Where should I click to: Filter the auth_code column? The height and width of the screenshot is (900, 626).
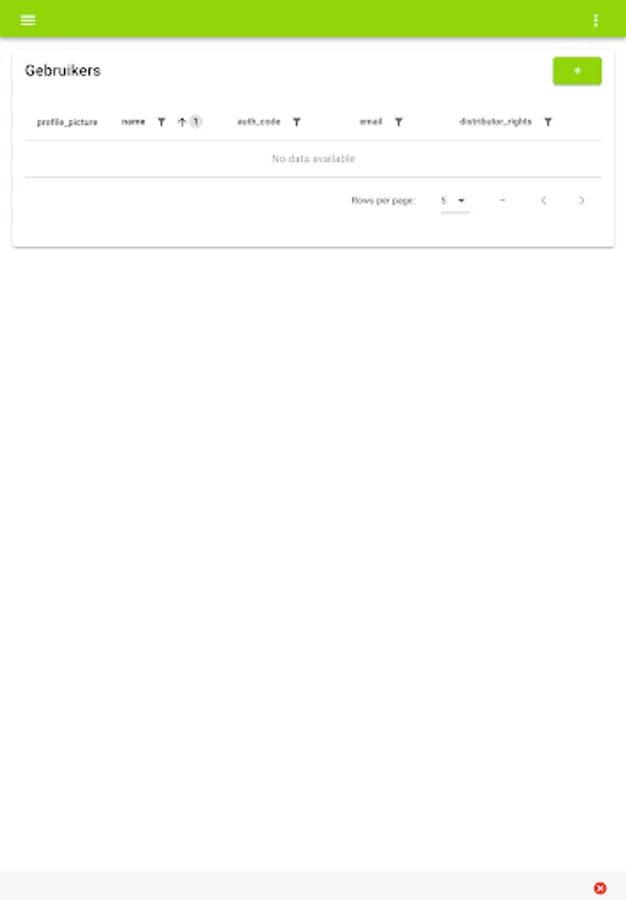297,122
